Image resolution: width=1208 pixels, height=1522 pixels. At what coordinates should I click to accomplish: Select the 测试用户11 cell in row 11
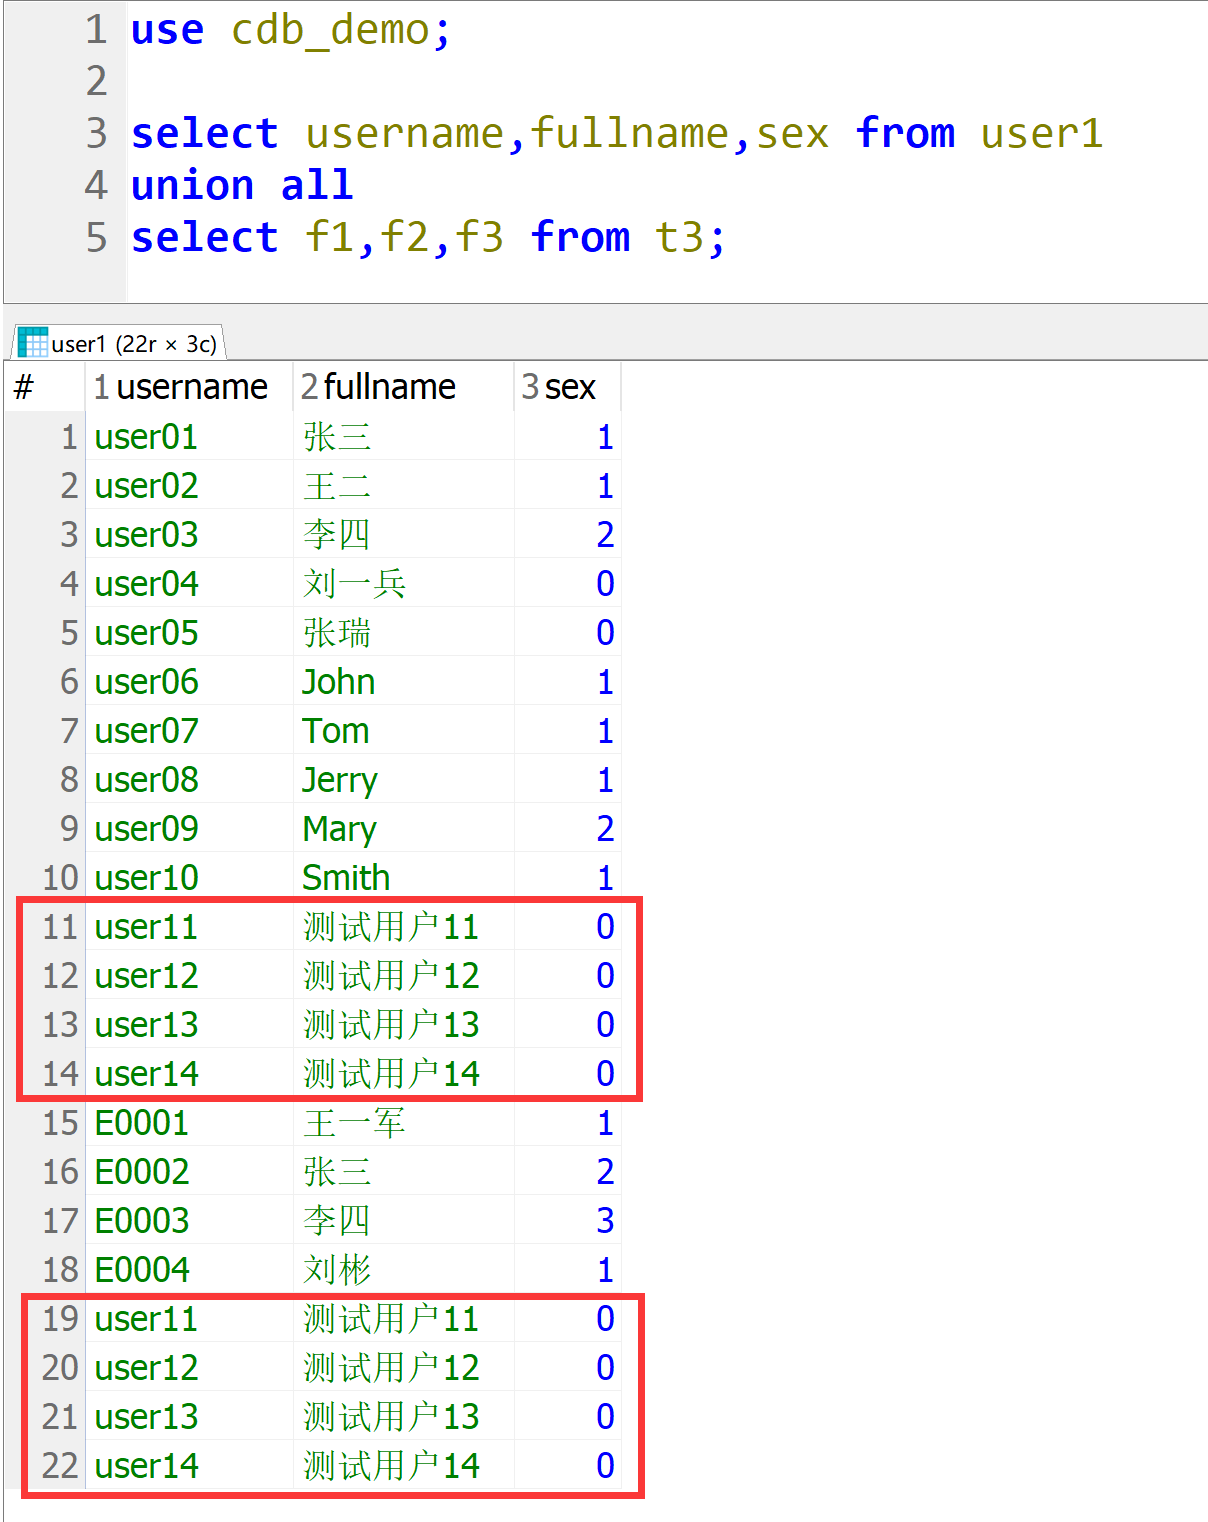[391, 927]
